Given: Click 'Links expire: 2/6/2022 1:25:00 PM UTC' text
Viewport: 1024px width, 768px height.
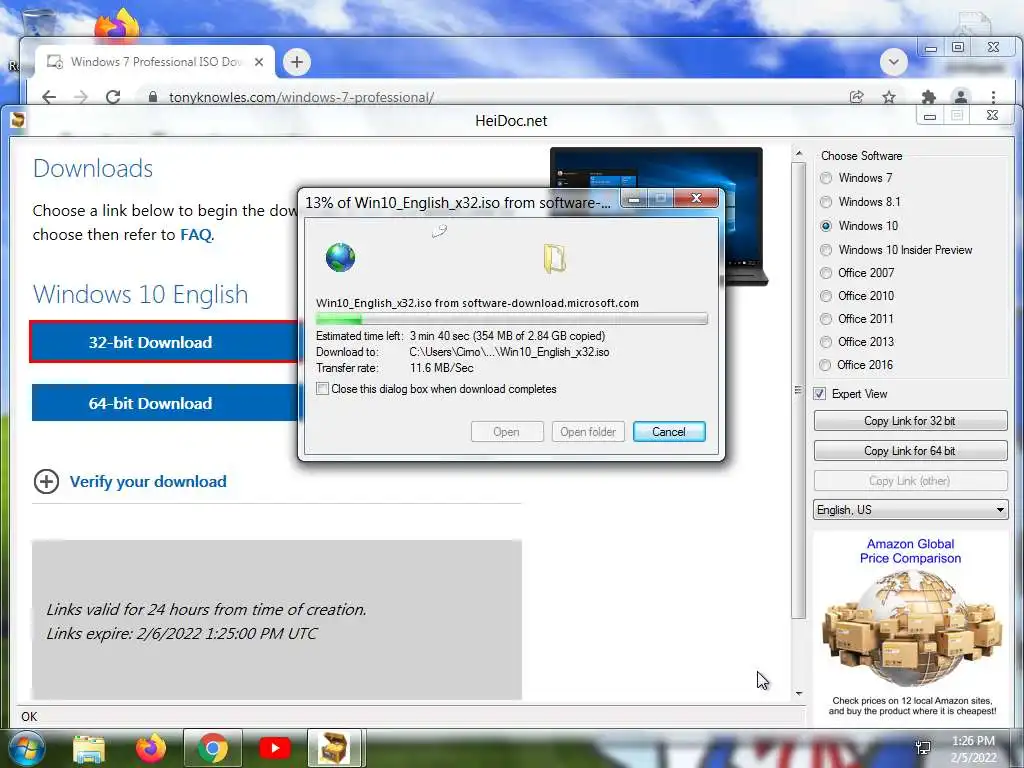Looking at the screenshot, I should tap(182, 633).
